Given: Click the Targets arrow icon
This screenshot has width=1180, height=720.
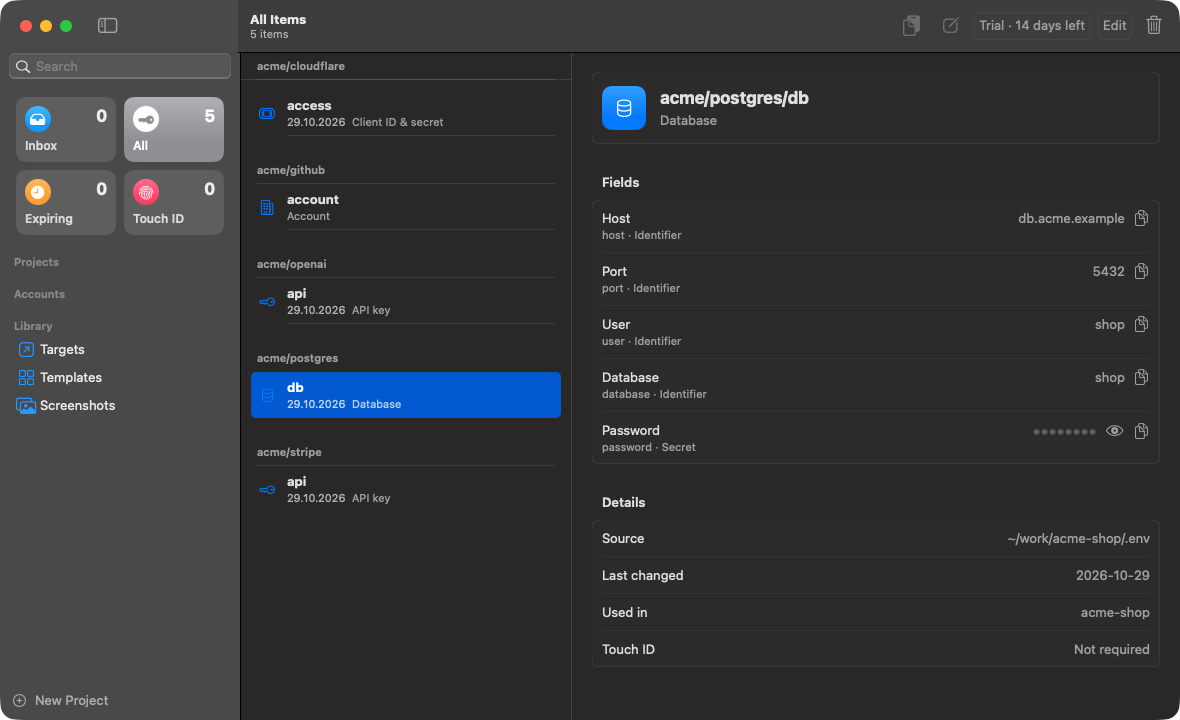Looking at the screenshot, I should (26, 350).
